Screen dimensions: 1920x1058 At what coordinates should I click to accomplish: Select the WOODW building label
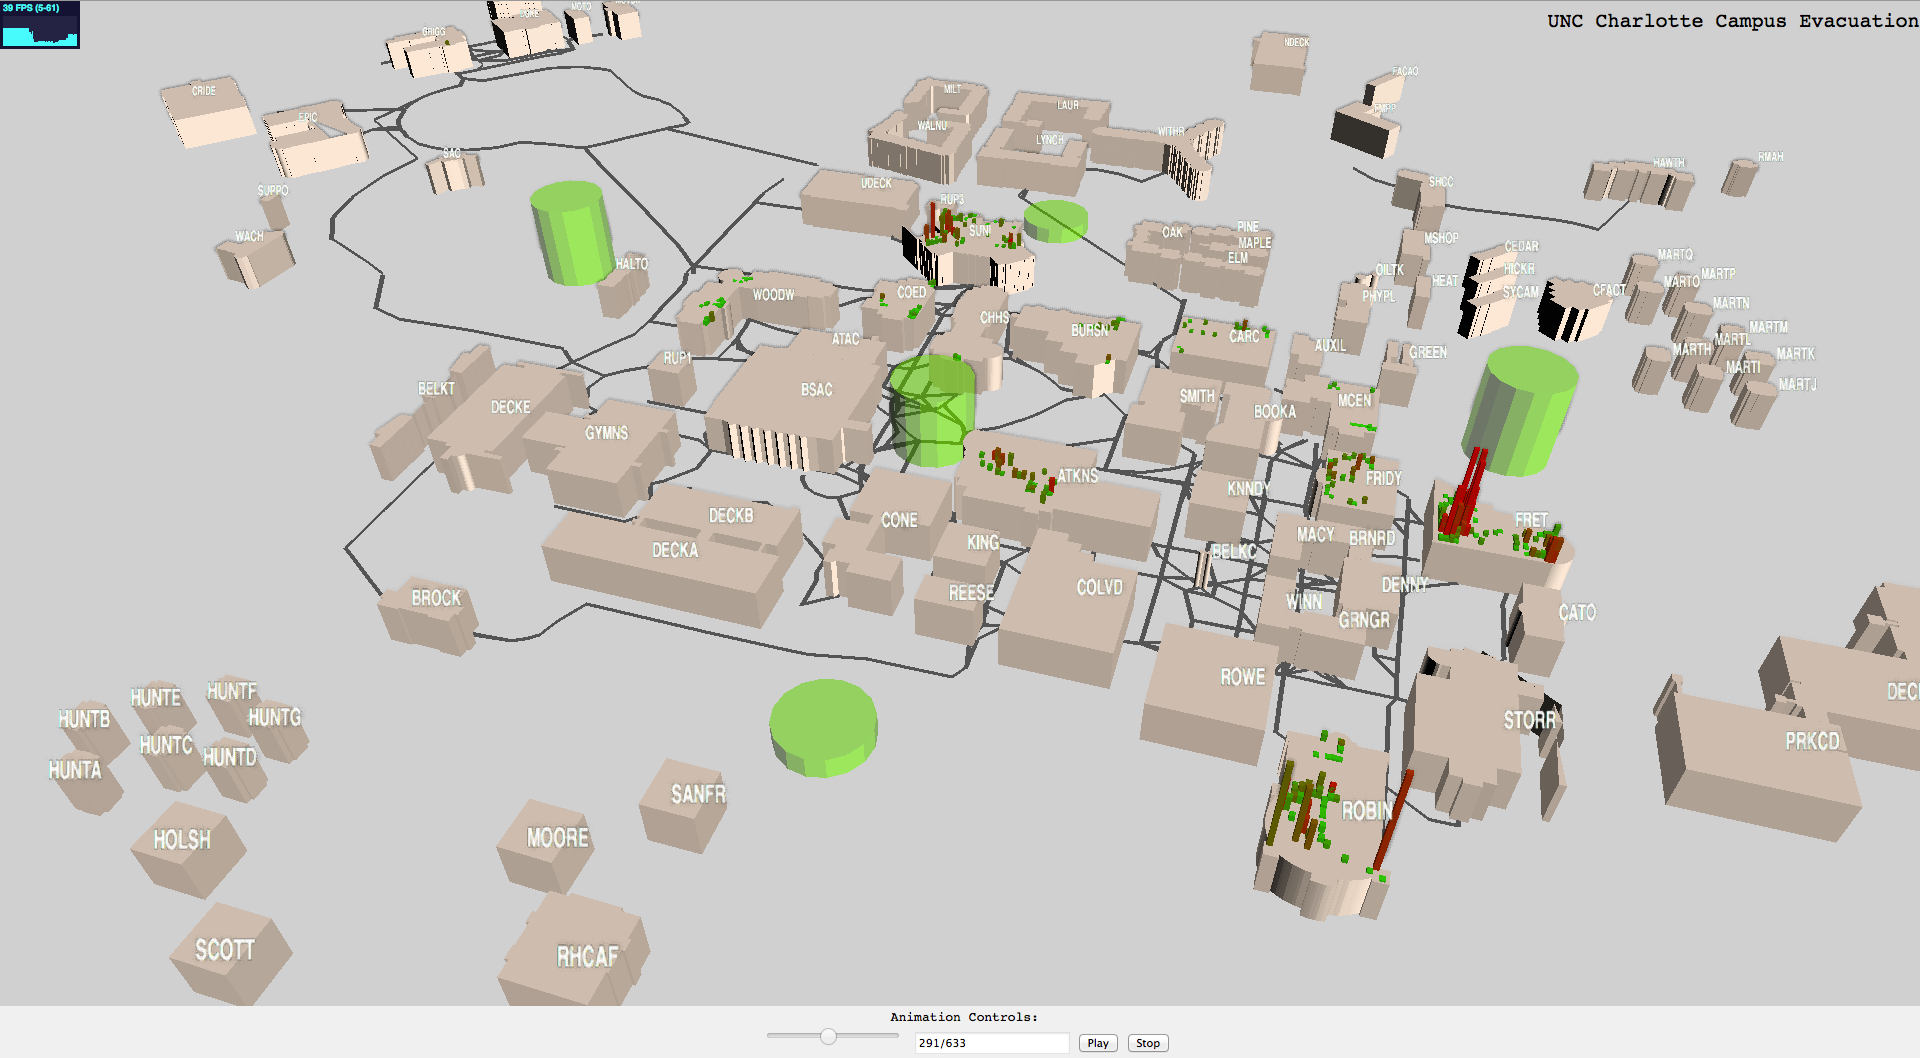point(773,295)
